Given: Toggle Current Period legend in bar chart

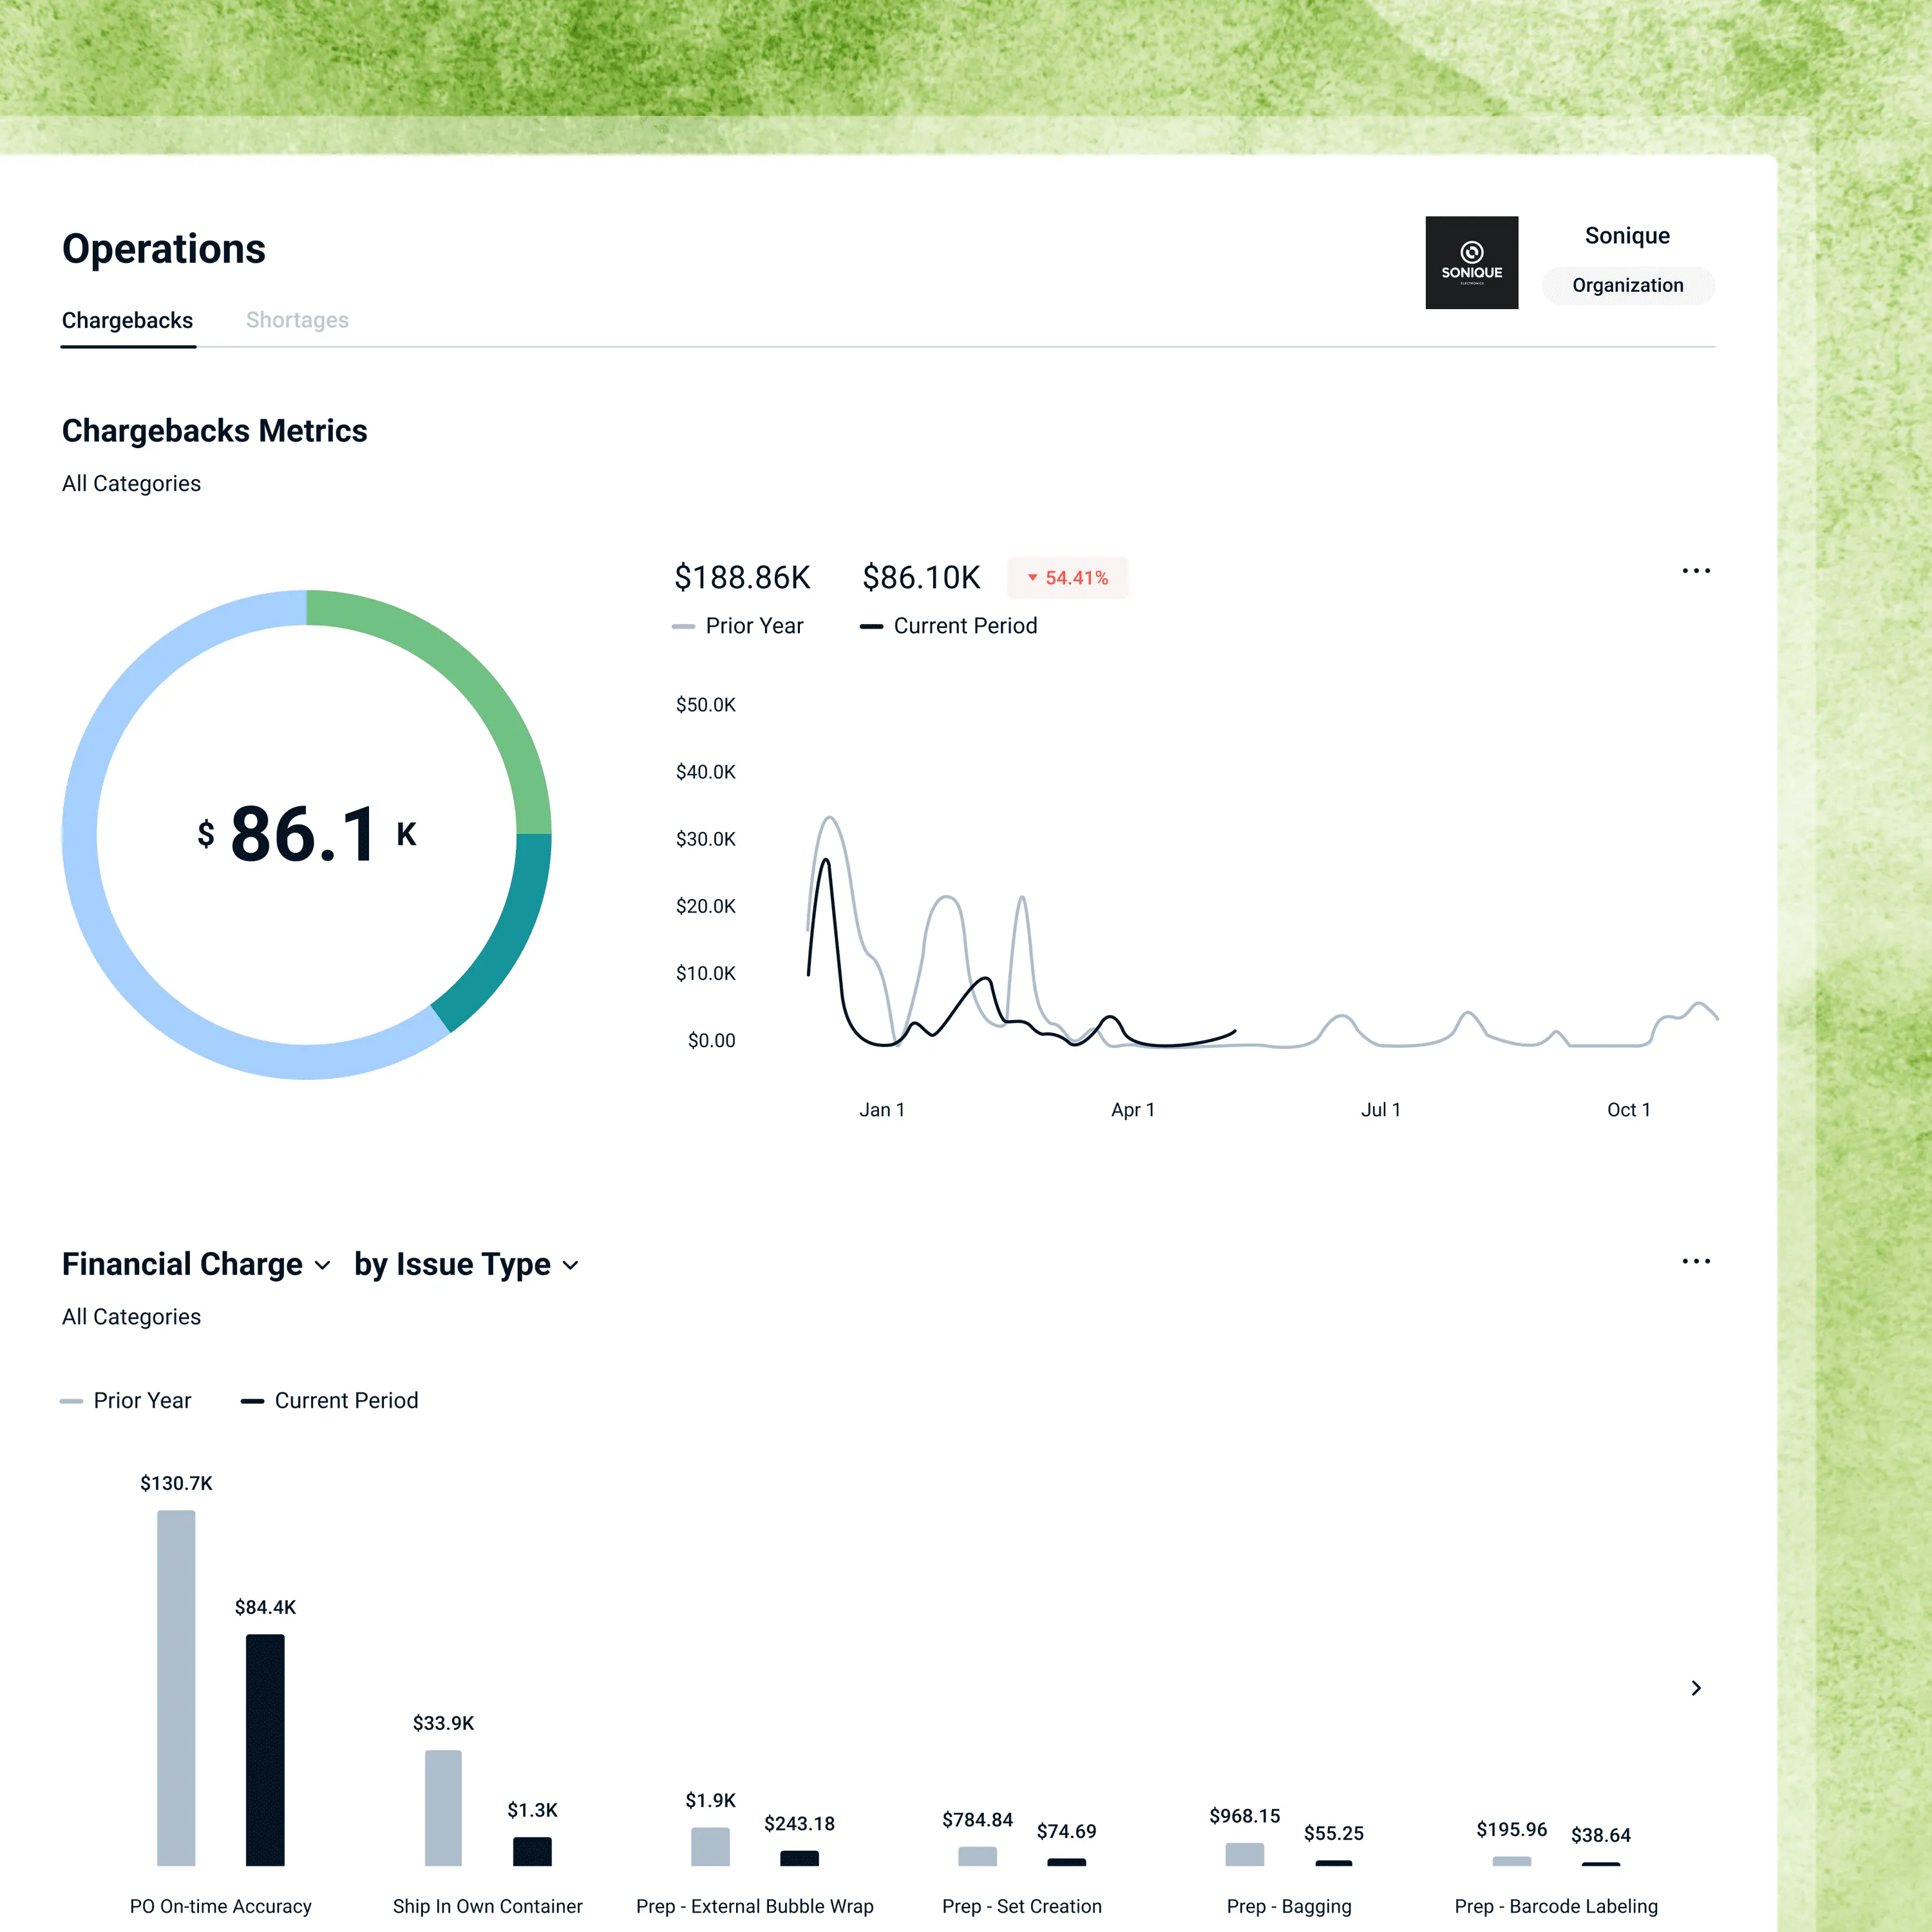Looking at the screenshot, I should 330,1401.
